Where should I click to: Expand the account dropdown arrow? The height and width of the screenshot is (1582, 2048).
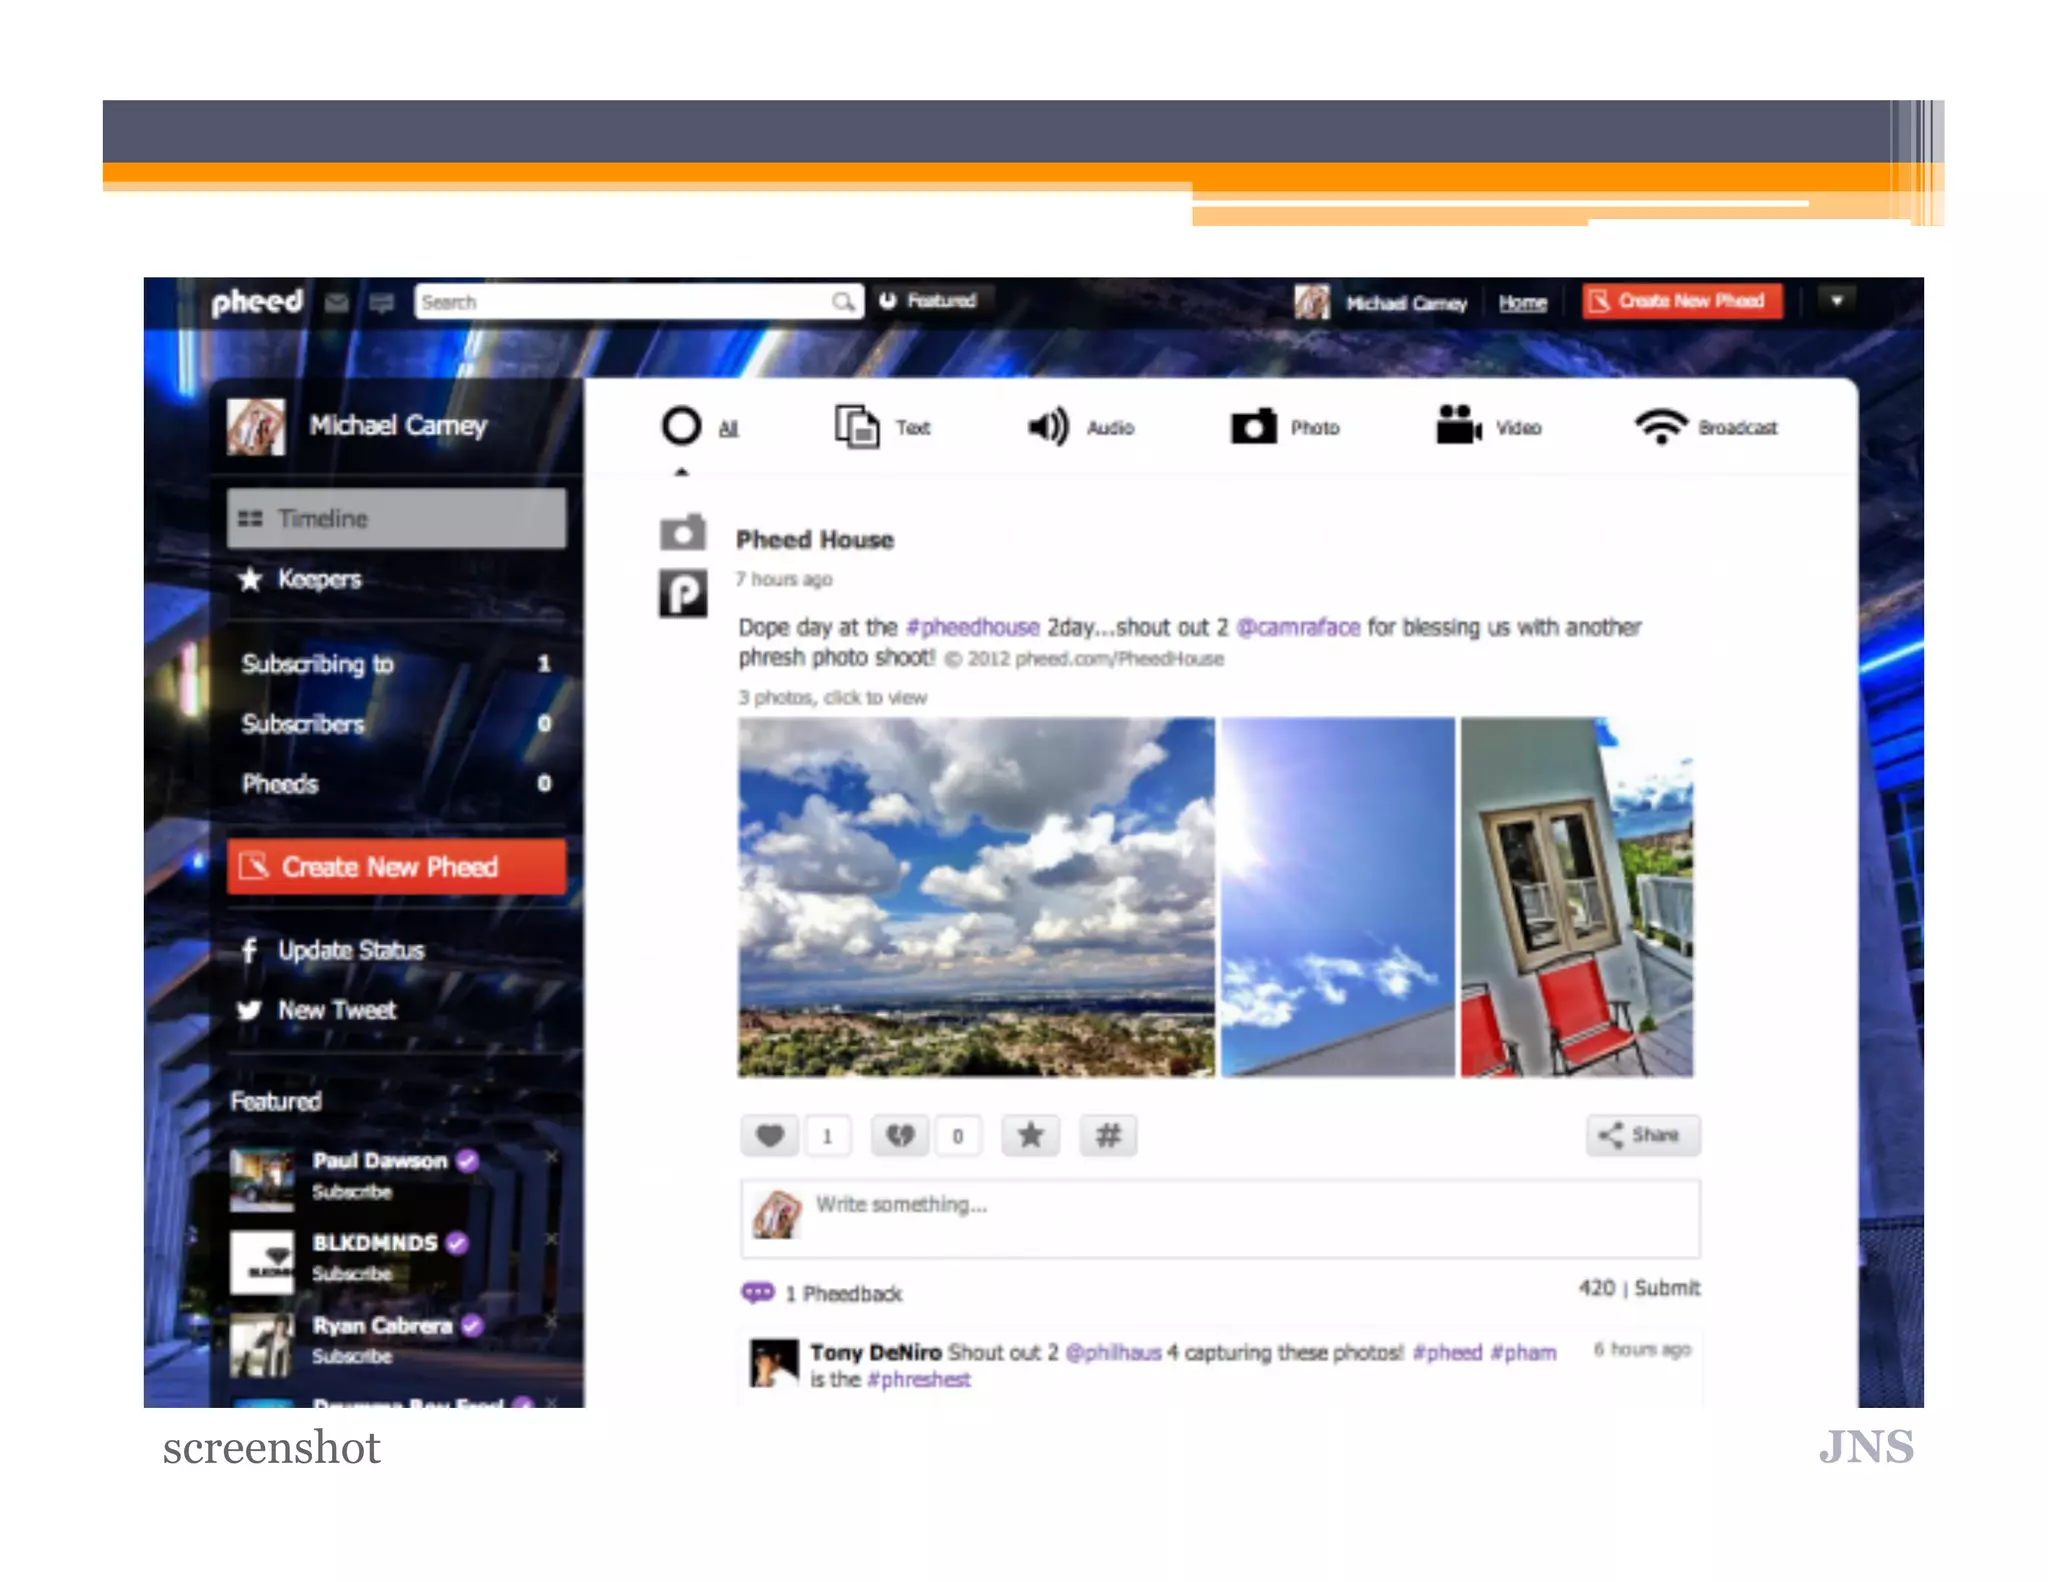(x=1836, y=300)
